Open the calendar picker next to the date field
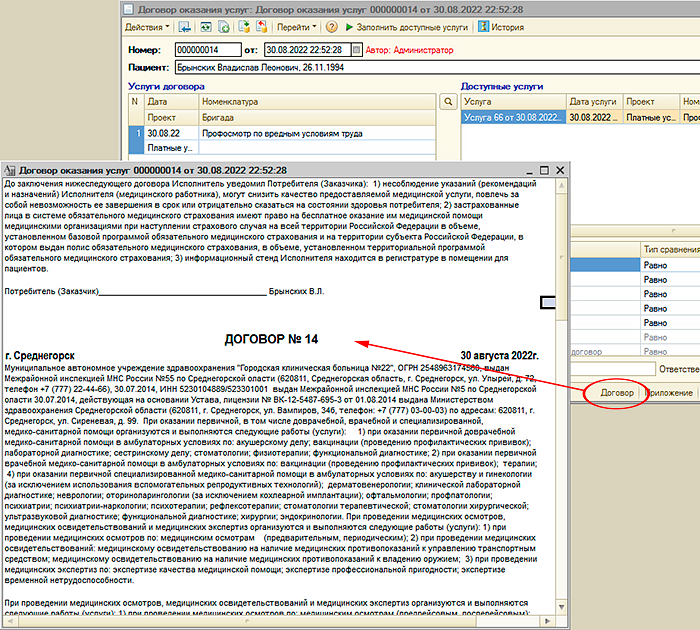Image resolution: width=700 pixels, height=630 pixels. [353, 49]
